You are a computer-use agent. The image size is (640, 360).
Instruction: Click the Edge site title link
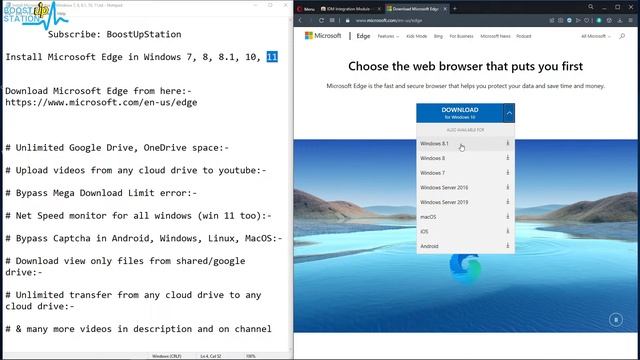click(x=363, y=36)
